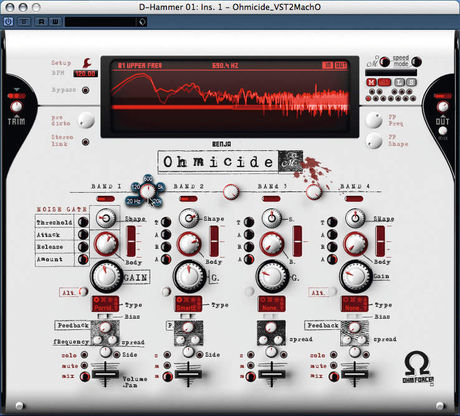This screenshot has width=460, height=416.
Task: Click the Band 2 vertical red level slider
Action: coord(214,241)
